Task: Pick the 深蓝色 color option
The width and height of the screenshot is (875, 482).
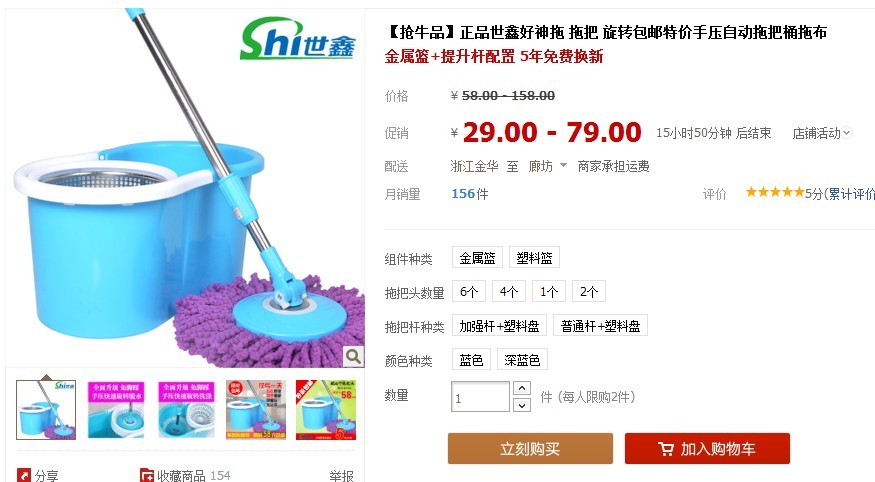Action: tap(522, 360)
